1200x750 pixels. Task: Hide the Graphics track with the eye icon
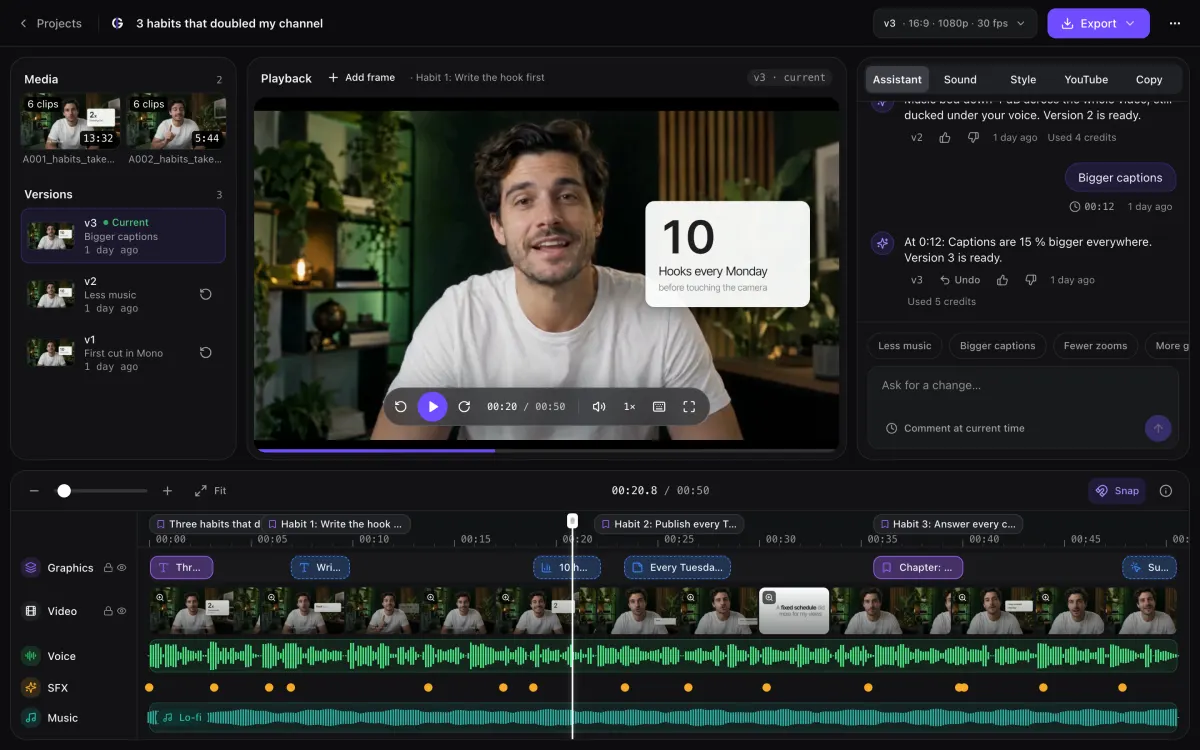click(122, 568)
